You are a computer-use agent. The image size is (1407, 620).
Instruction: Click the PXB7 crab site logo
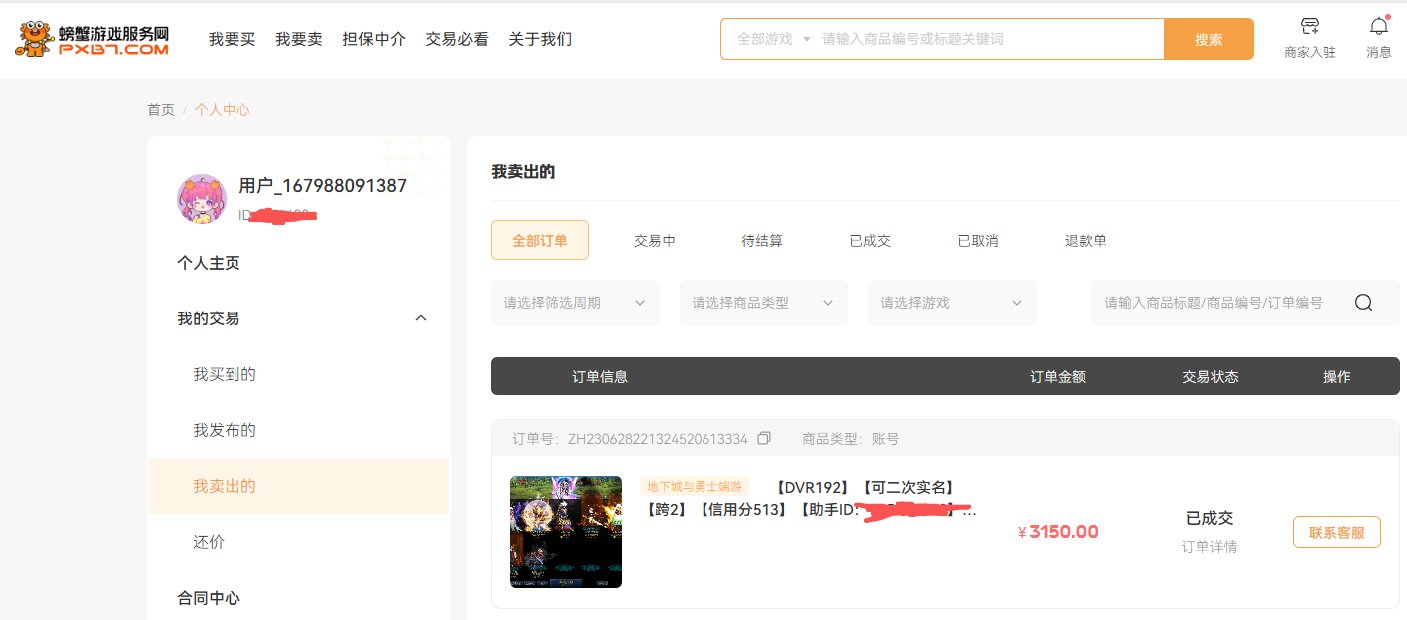[x=92, y=40]
